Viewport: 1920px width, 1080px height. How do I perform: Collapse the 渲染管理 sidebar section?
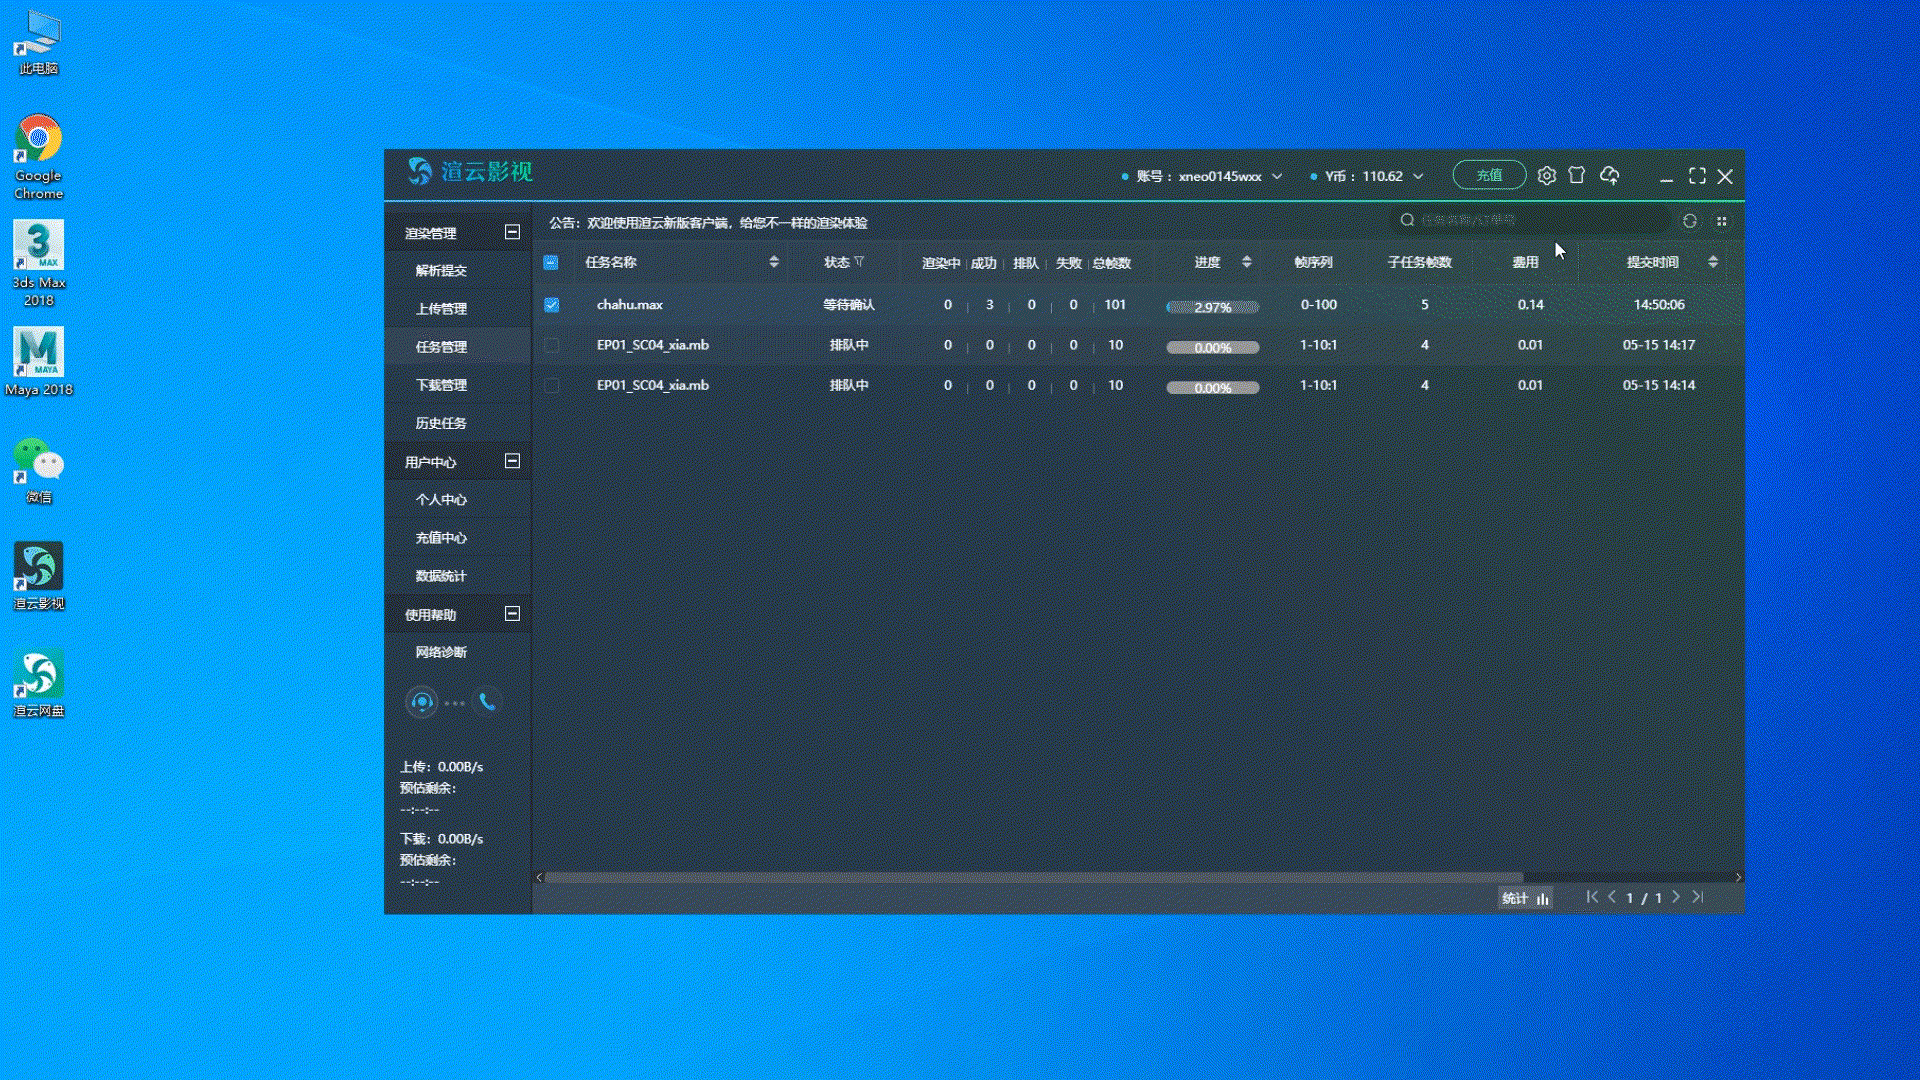pos(512,232)
